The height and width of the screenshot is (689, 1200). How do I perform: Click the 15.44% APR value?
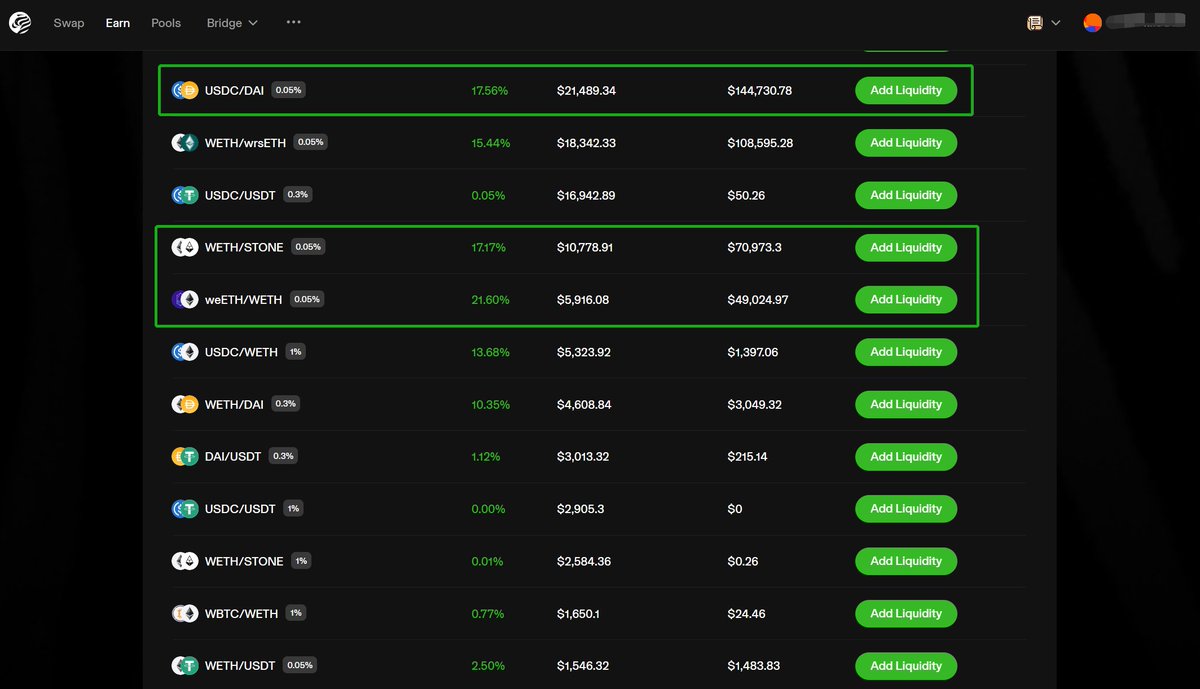click(x=491, y=143)
